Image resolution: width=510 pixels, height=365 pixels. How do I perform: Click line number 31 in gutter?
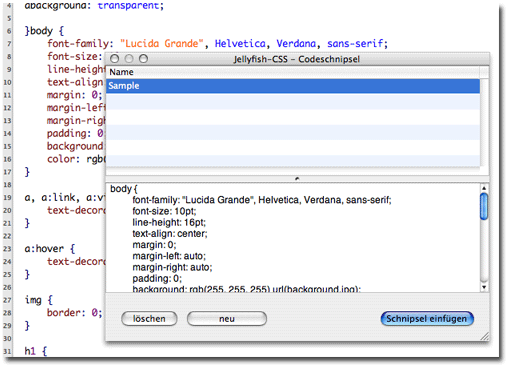7,351
